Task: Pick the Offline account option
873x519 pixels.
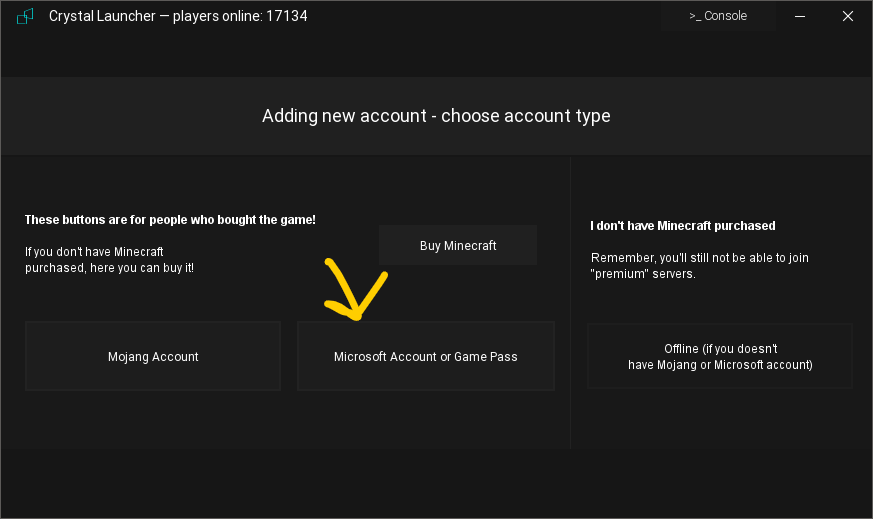Action: (x=720, y=356)
